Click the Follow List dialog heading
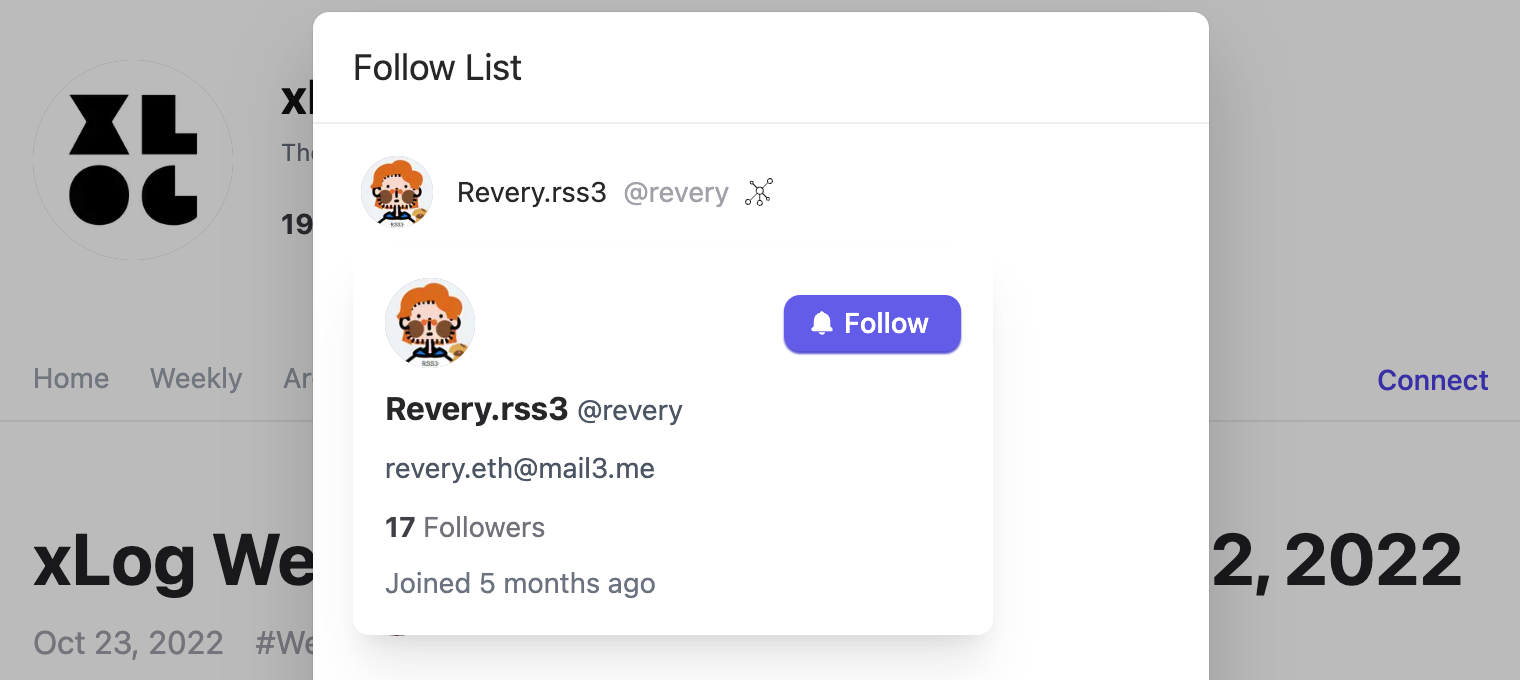 (437, 68)
